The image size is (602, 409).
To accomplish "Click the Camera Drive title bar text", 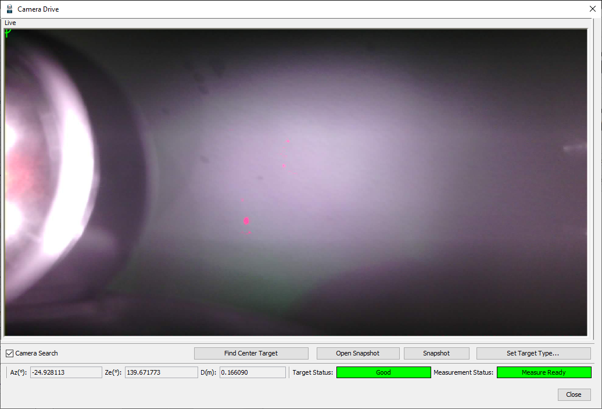I will point(38,9).
